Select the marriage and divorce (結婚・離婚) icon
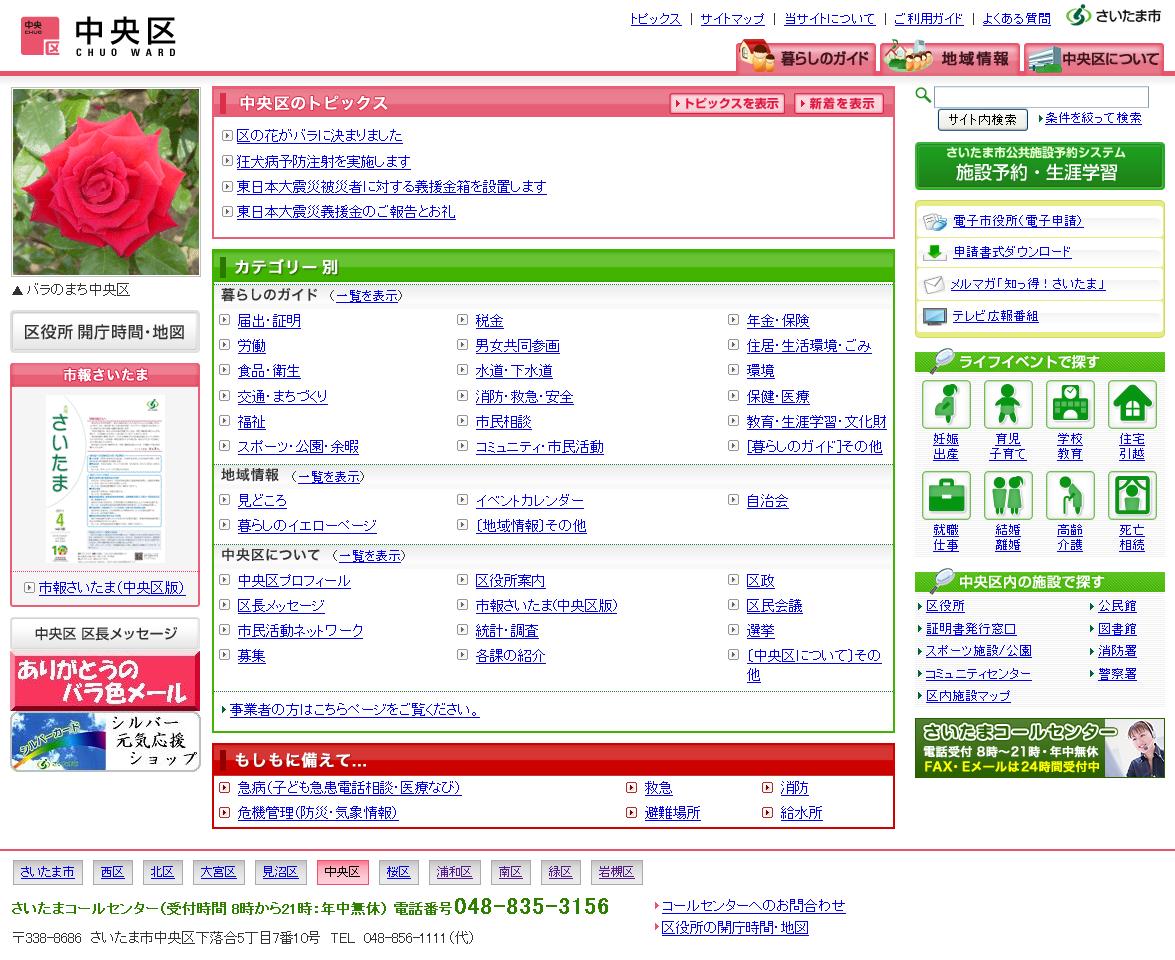Screen dimensions: 1175x960 pos(1007,496)
